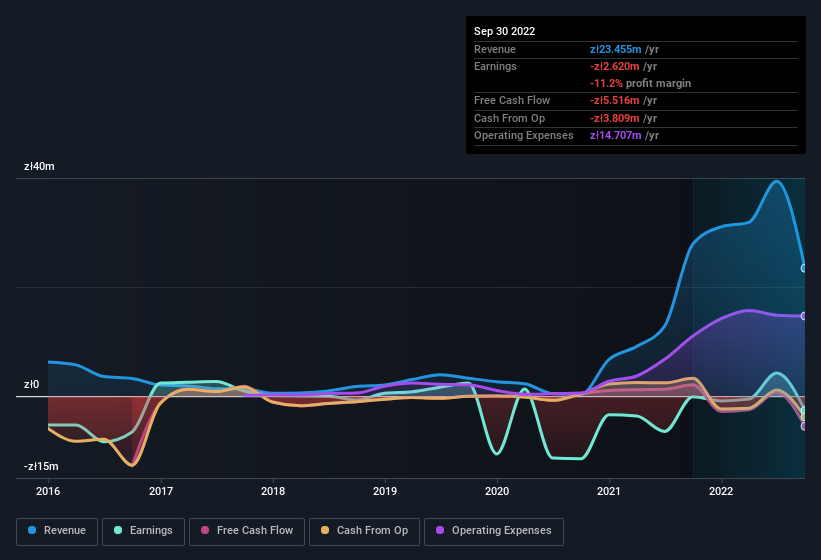The image size is (821, 560).
Task: Click the -zł5.516m free cash flow value
Action: [614, 100]
